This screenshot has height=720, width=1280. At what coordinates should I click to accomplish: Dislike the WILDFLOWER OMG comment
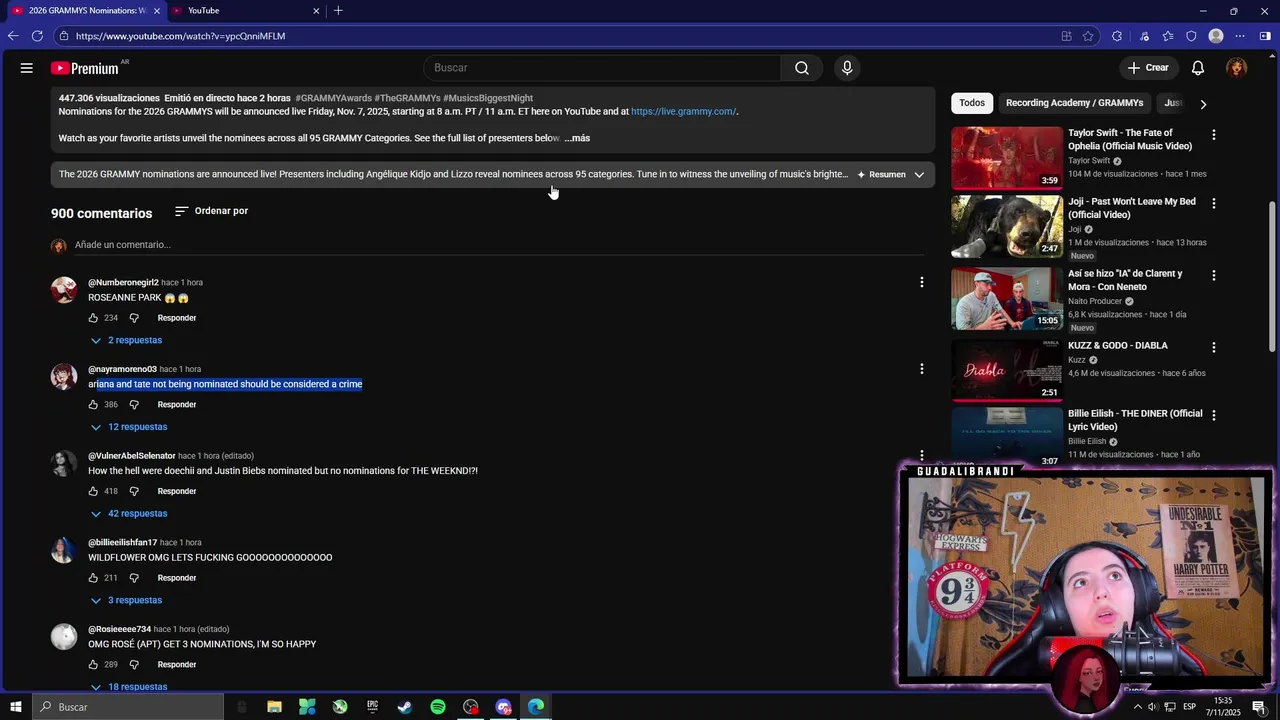[x=134, y=578]
